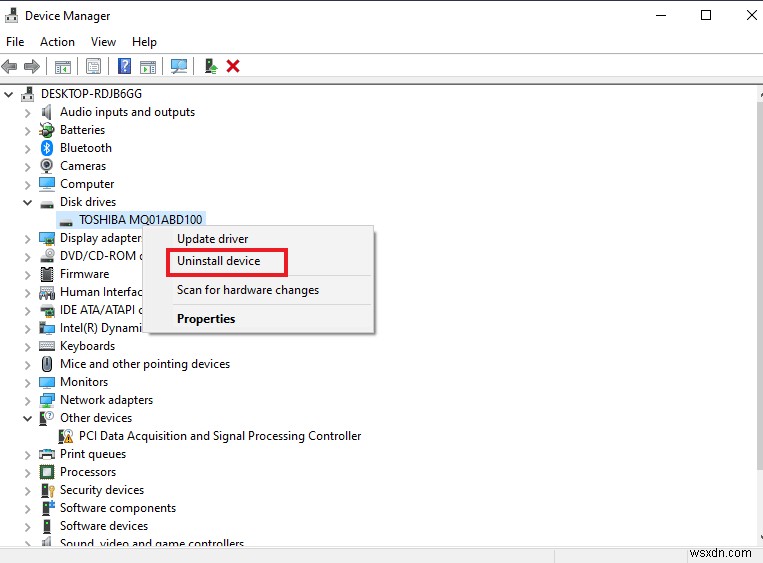The width and height of the screenshot is (763, 563).
Task: Click the Disk drives category icon
Action: (47, 204)
